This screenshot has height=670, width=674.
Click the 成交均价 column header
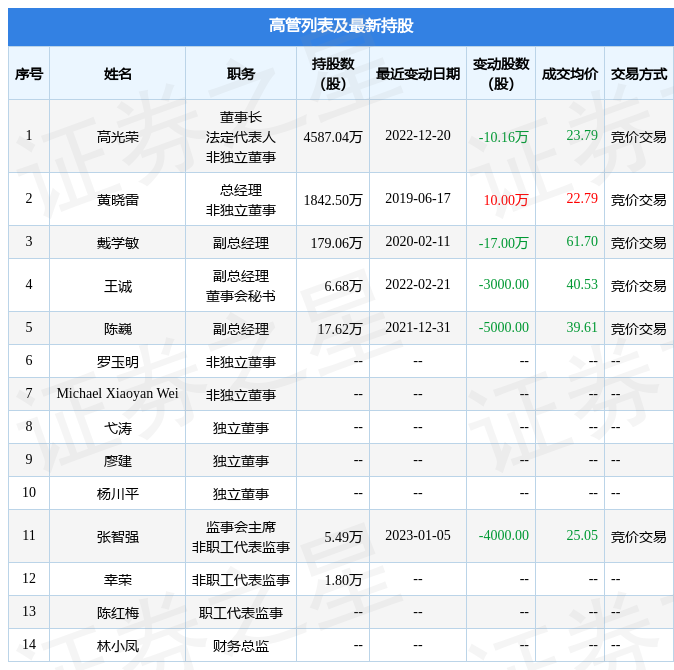pos(570,74)
